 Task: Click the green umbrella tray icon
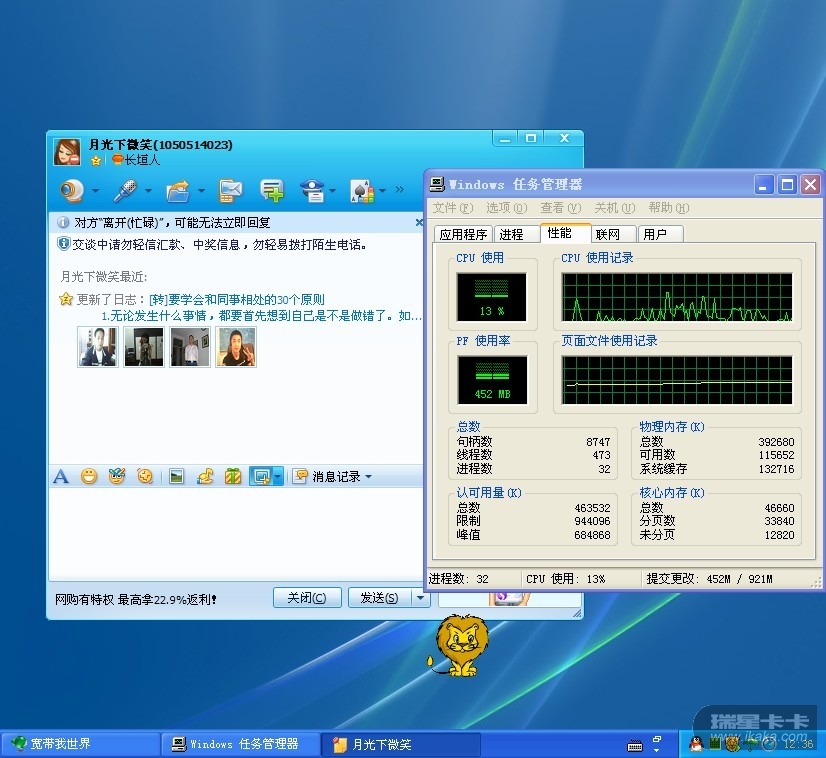pos(751,744)
